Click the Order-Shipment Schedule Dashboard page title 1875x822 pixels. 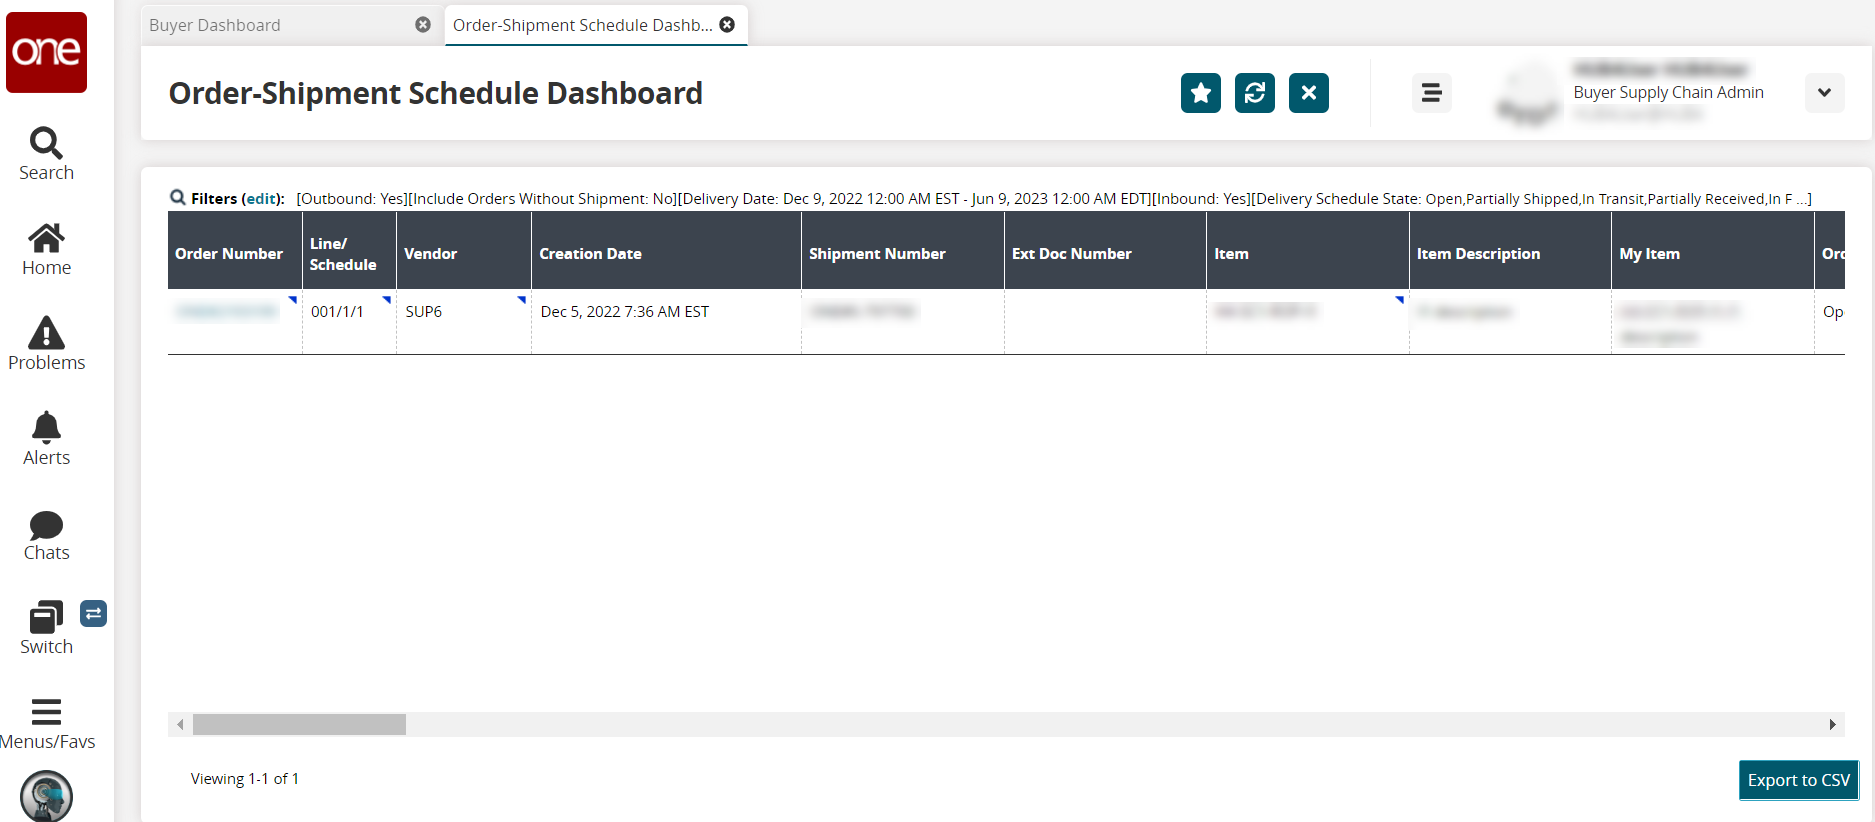pyautogui.click(x=436, y=93)
